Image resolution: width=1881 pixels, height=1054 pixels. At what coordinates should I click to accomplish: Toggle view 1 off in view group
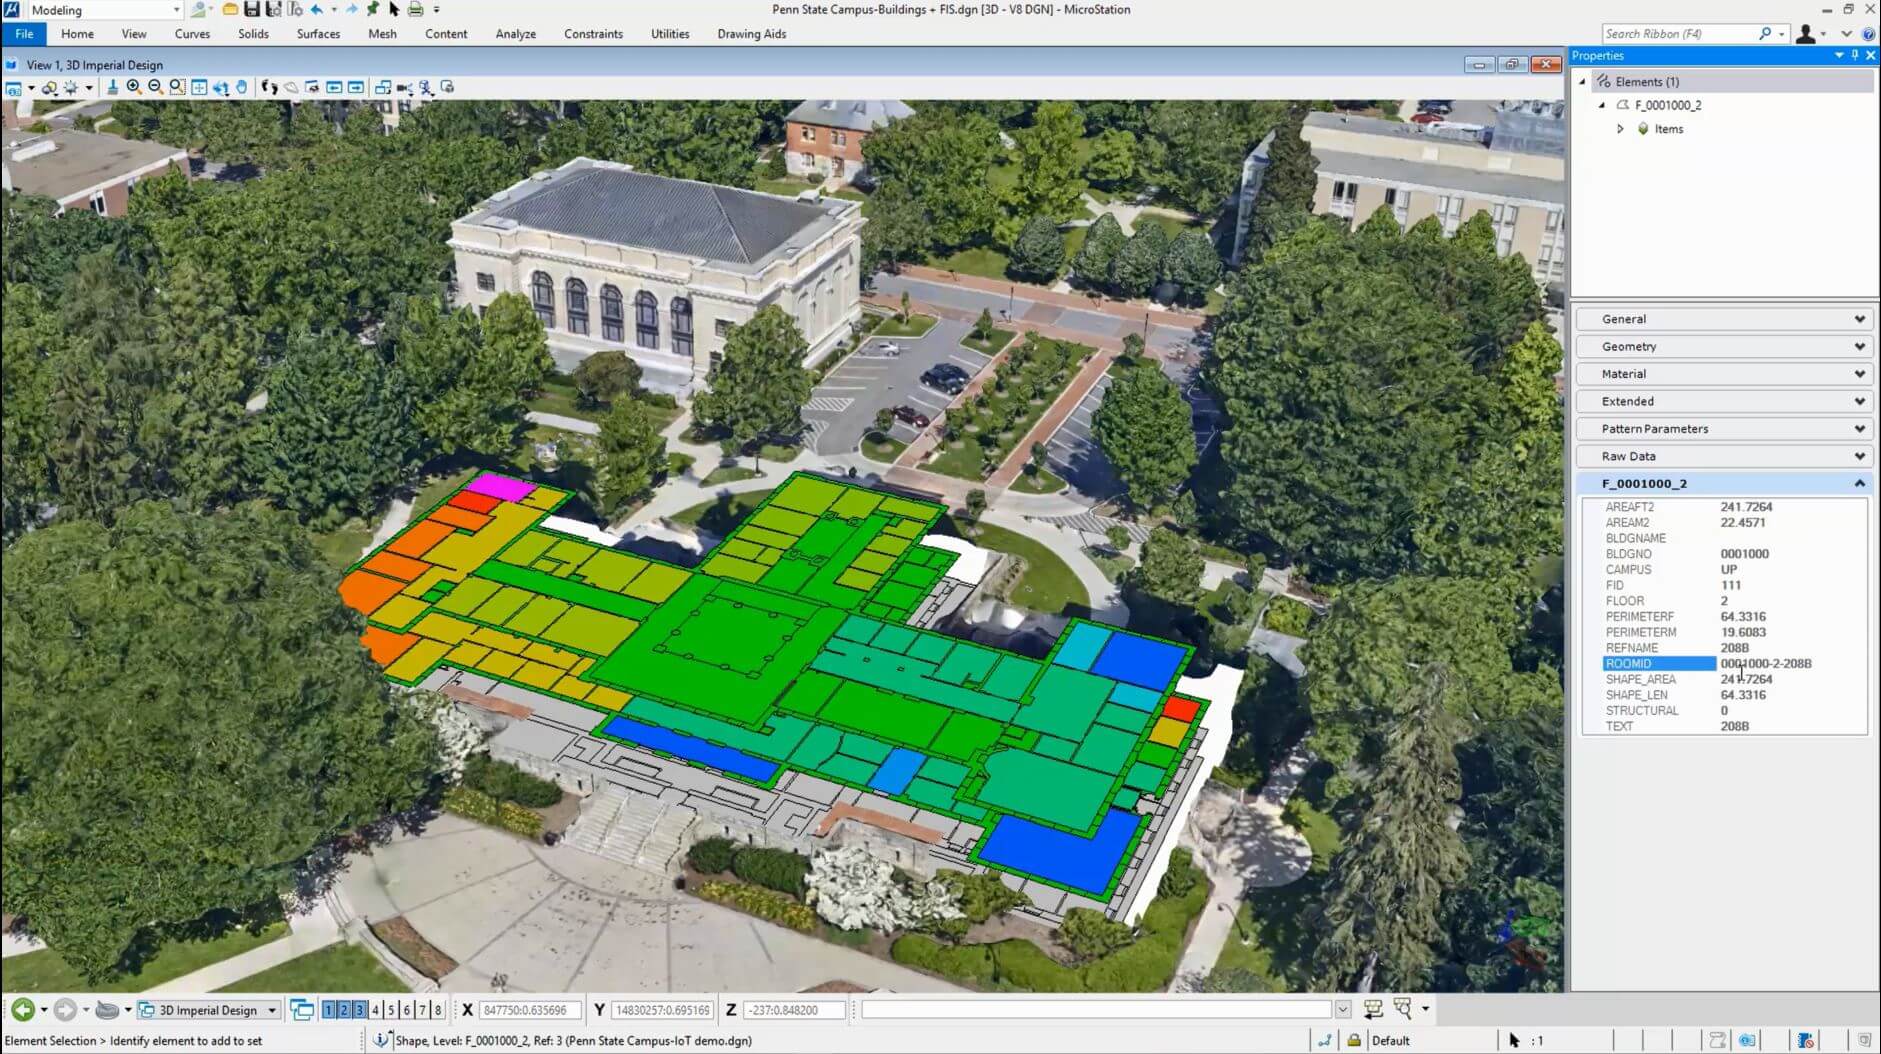coord(328,1010)
